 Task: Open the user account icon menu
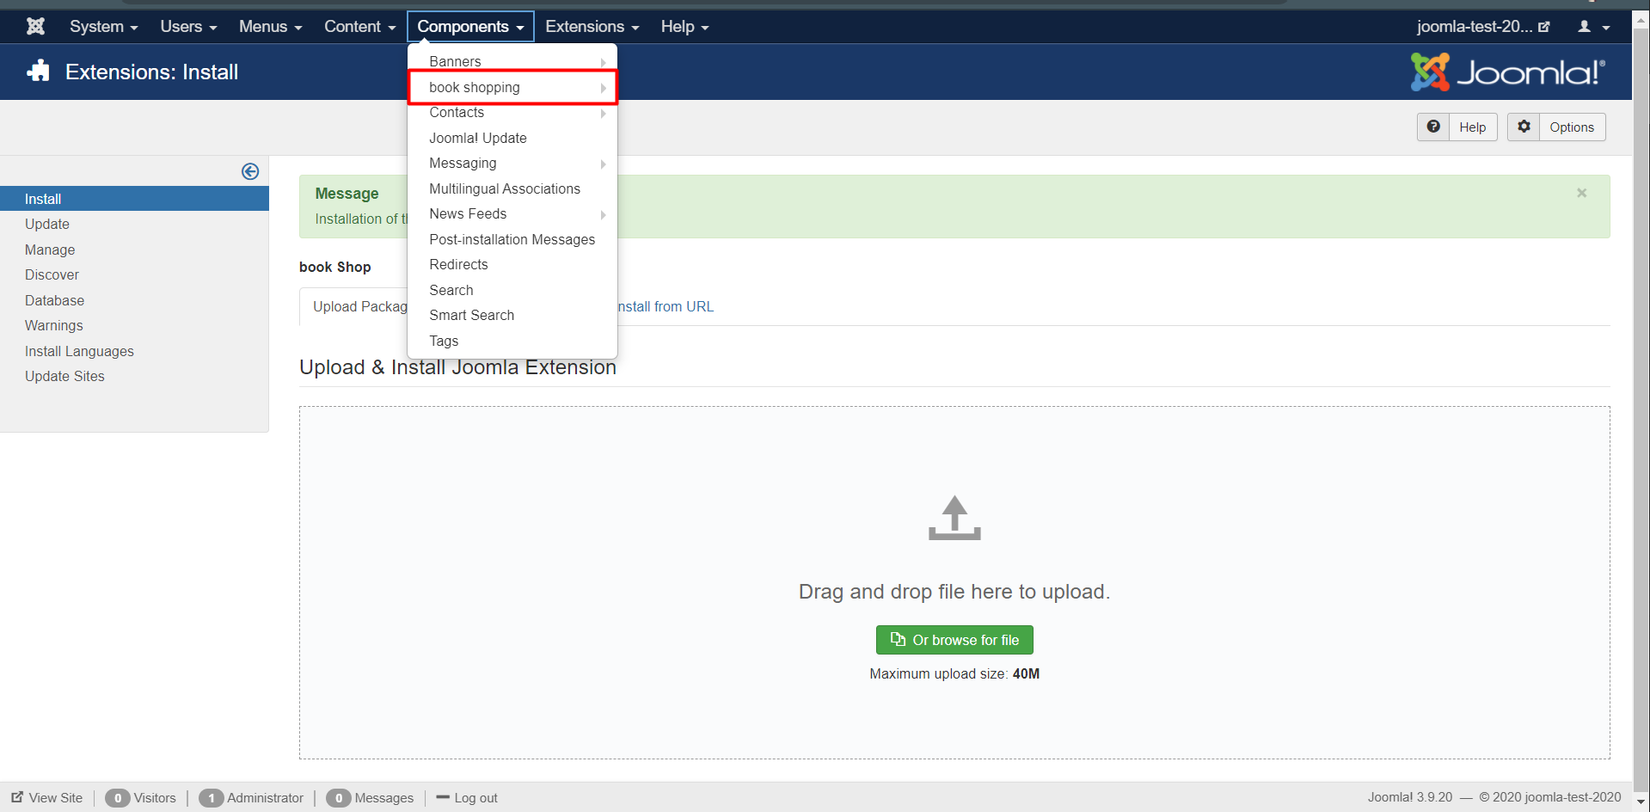(1593, 27)
